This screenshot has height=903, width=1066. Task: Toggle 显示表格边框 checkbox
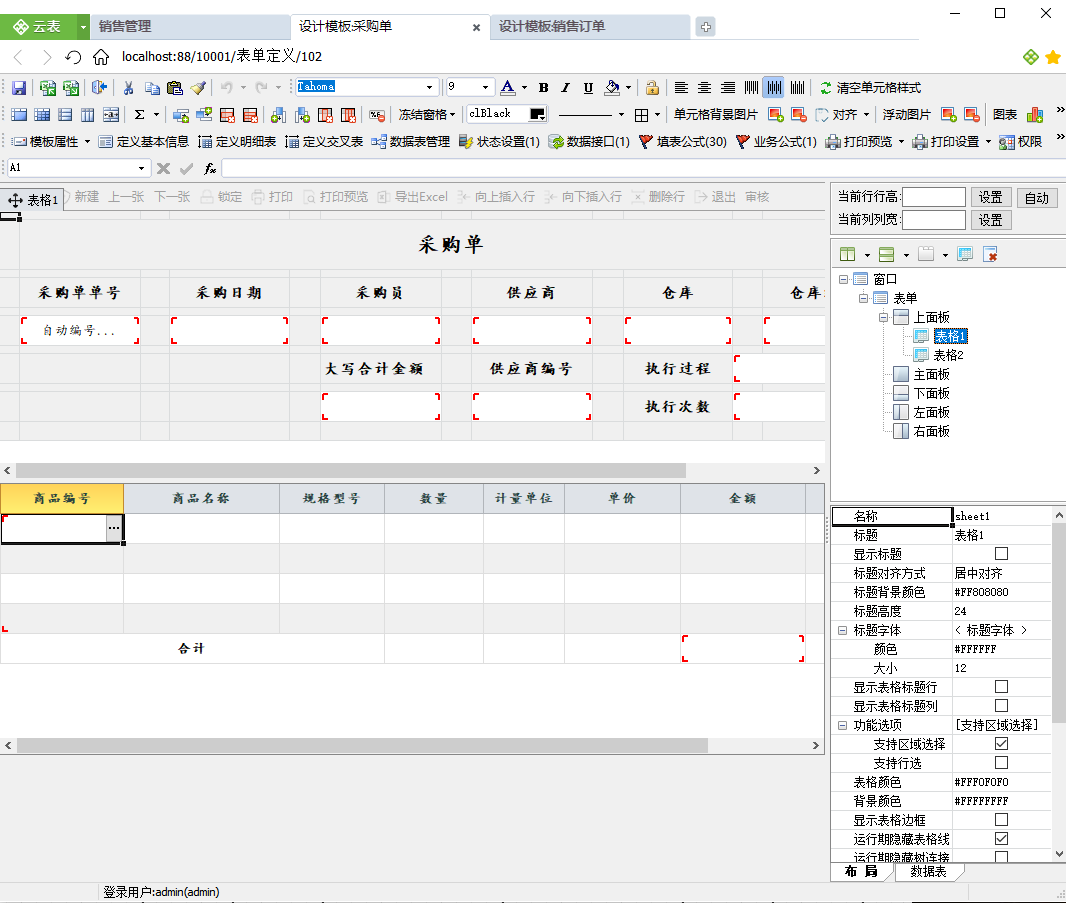[1001, 819]
